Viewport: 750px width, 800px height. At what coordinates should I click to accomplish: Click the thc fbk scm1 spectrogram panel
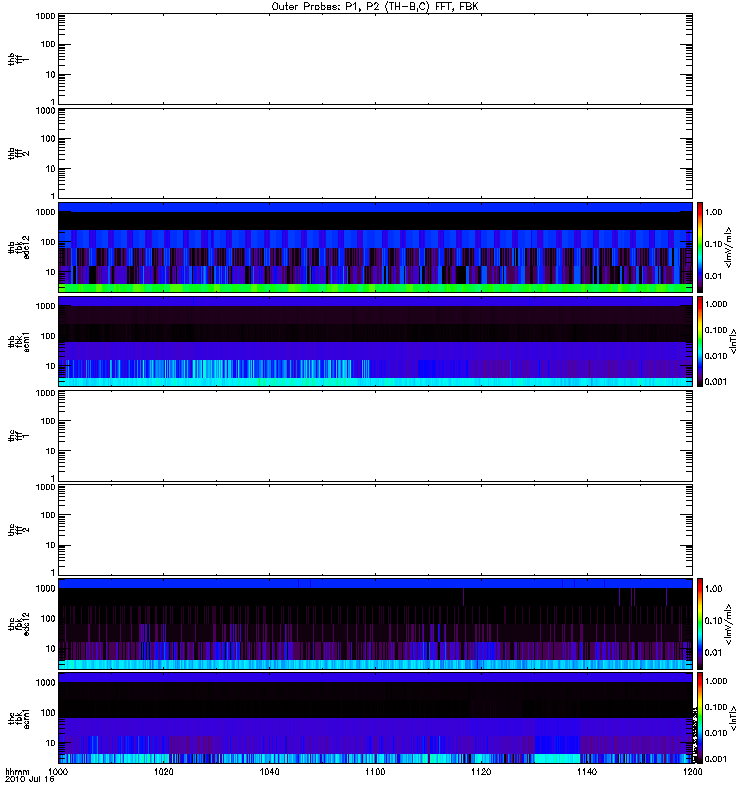375,718
